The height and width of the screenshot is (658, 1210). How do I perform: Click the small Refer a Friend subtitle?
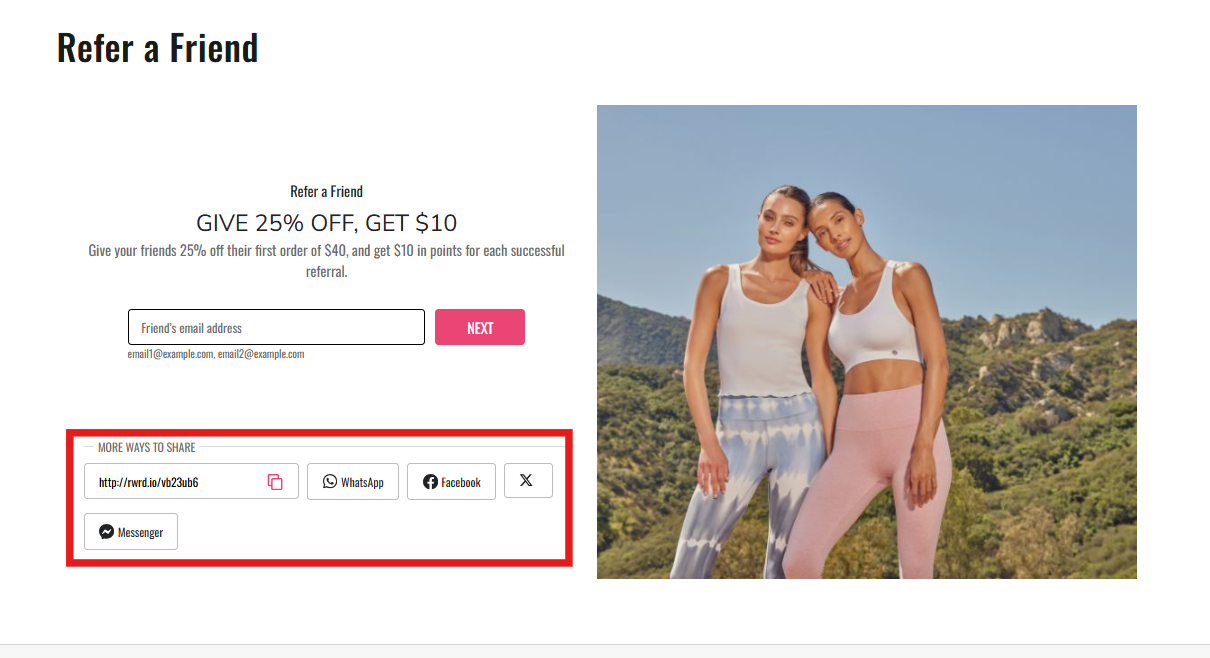[x=326, y=191]
